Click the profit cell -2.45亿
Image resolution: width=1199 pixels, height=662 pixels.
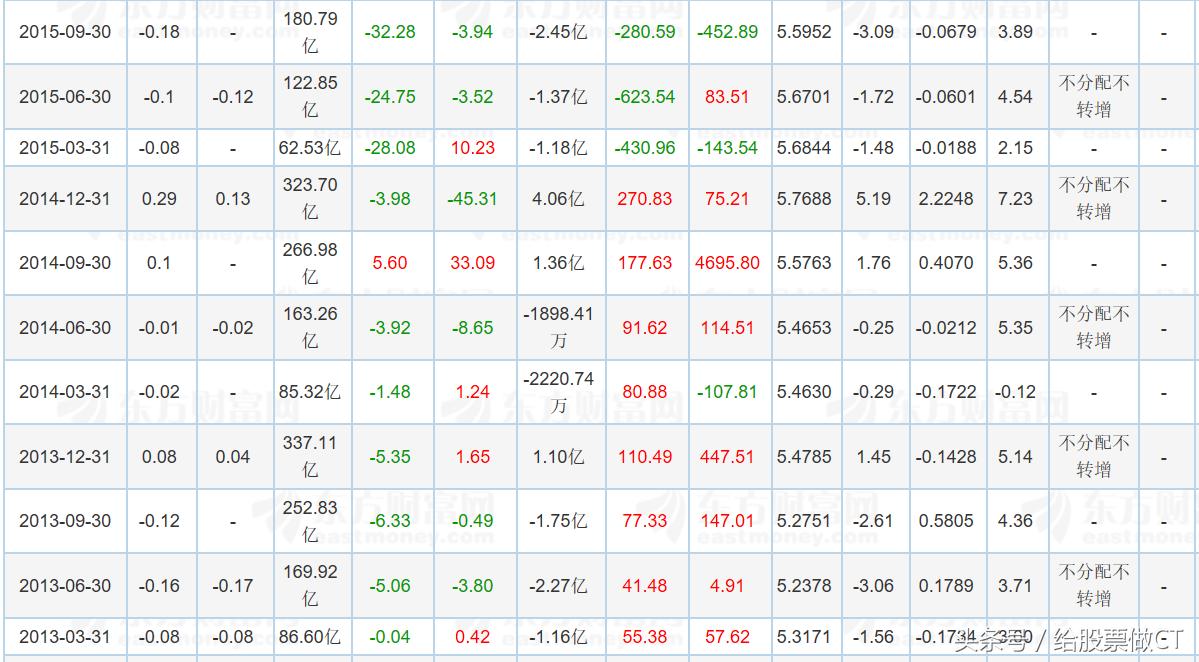(558, 32)
